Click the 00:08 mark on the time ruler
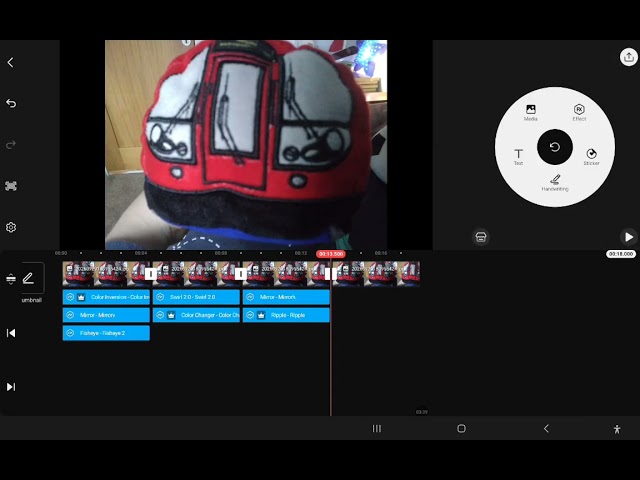This screenshot has width=640, height=480. [221, 253]
